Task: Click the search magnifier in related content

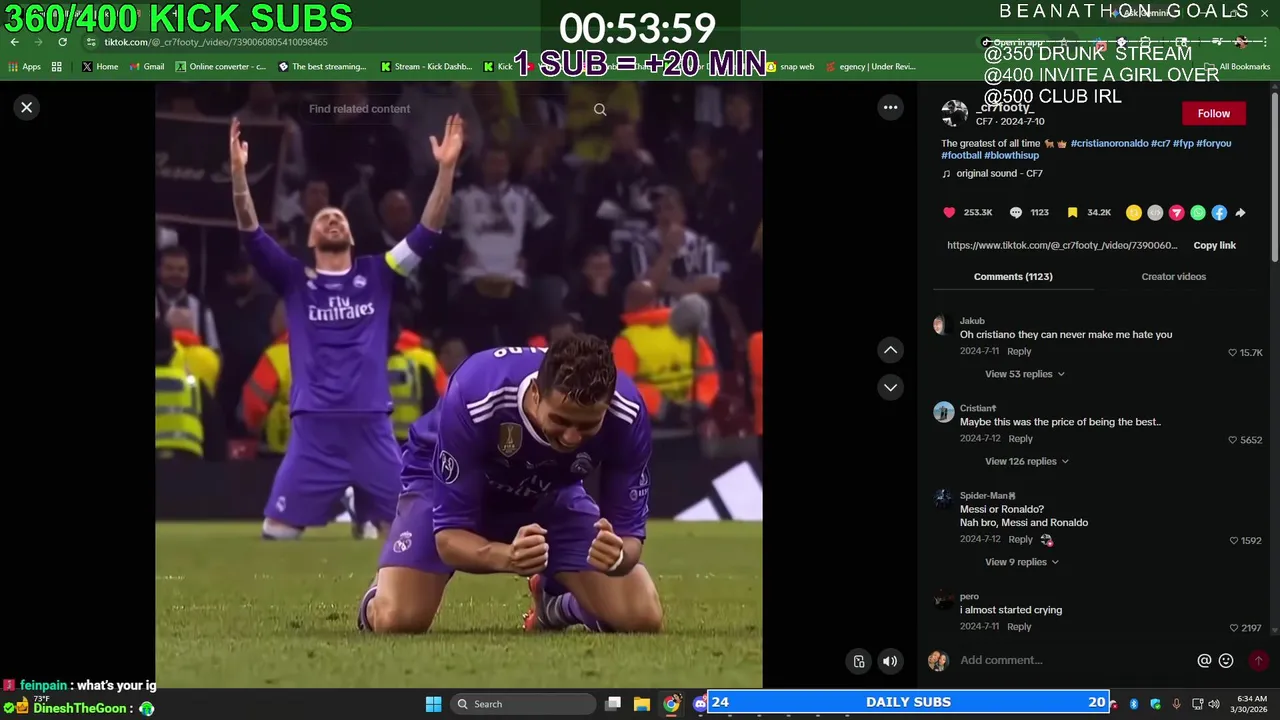Action: (600, 109)
